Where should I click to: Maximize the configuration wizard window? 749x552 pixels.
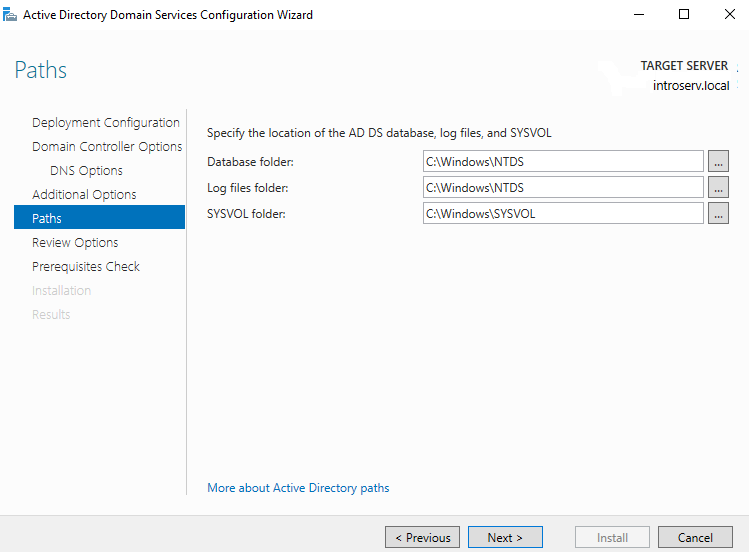(x=684, y=15)
